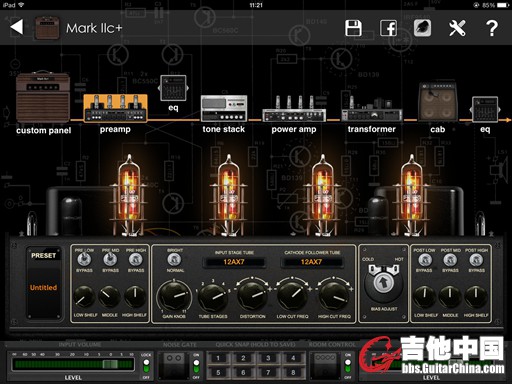Flip the PRE MID bypass switch

point(110,259)
